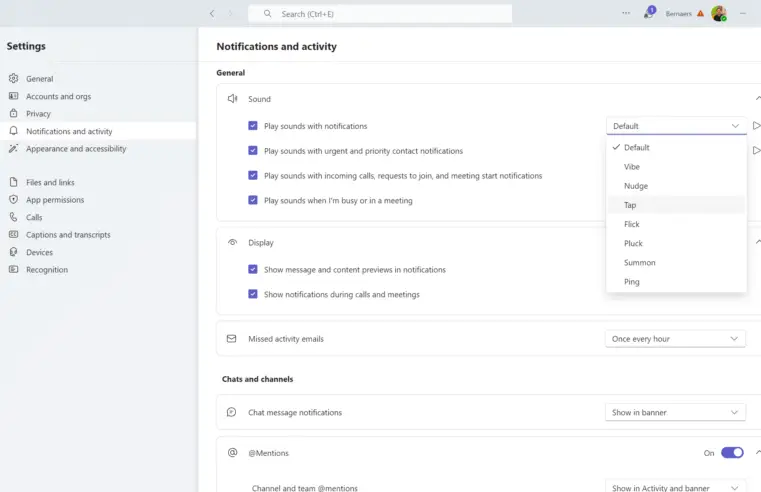Collapse the @Mentions section chevron
Screen dimensions: 761x492
click(x=758, y=452)
